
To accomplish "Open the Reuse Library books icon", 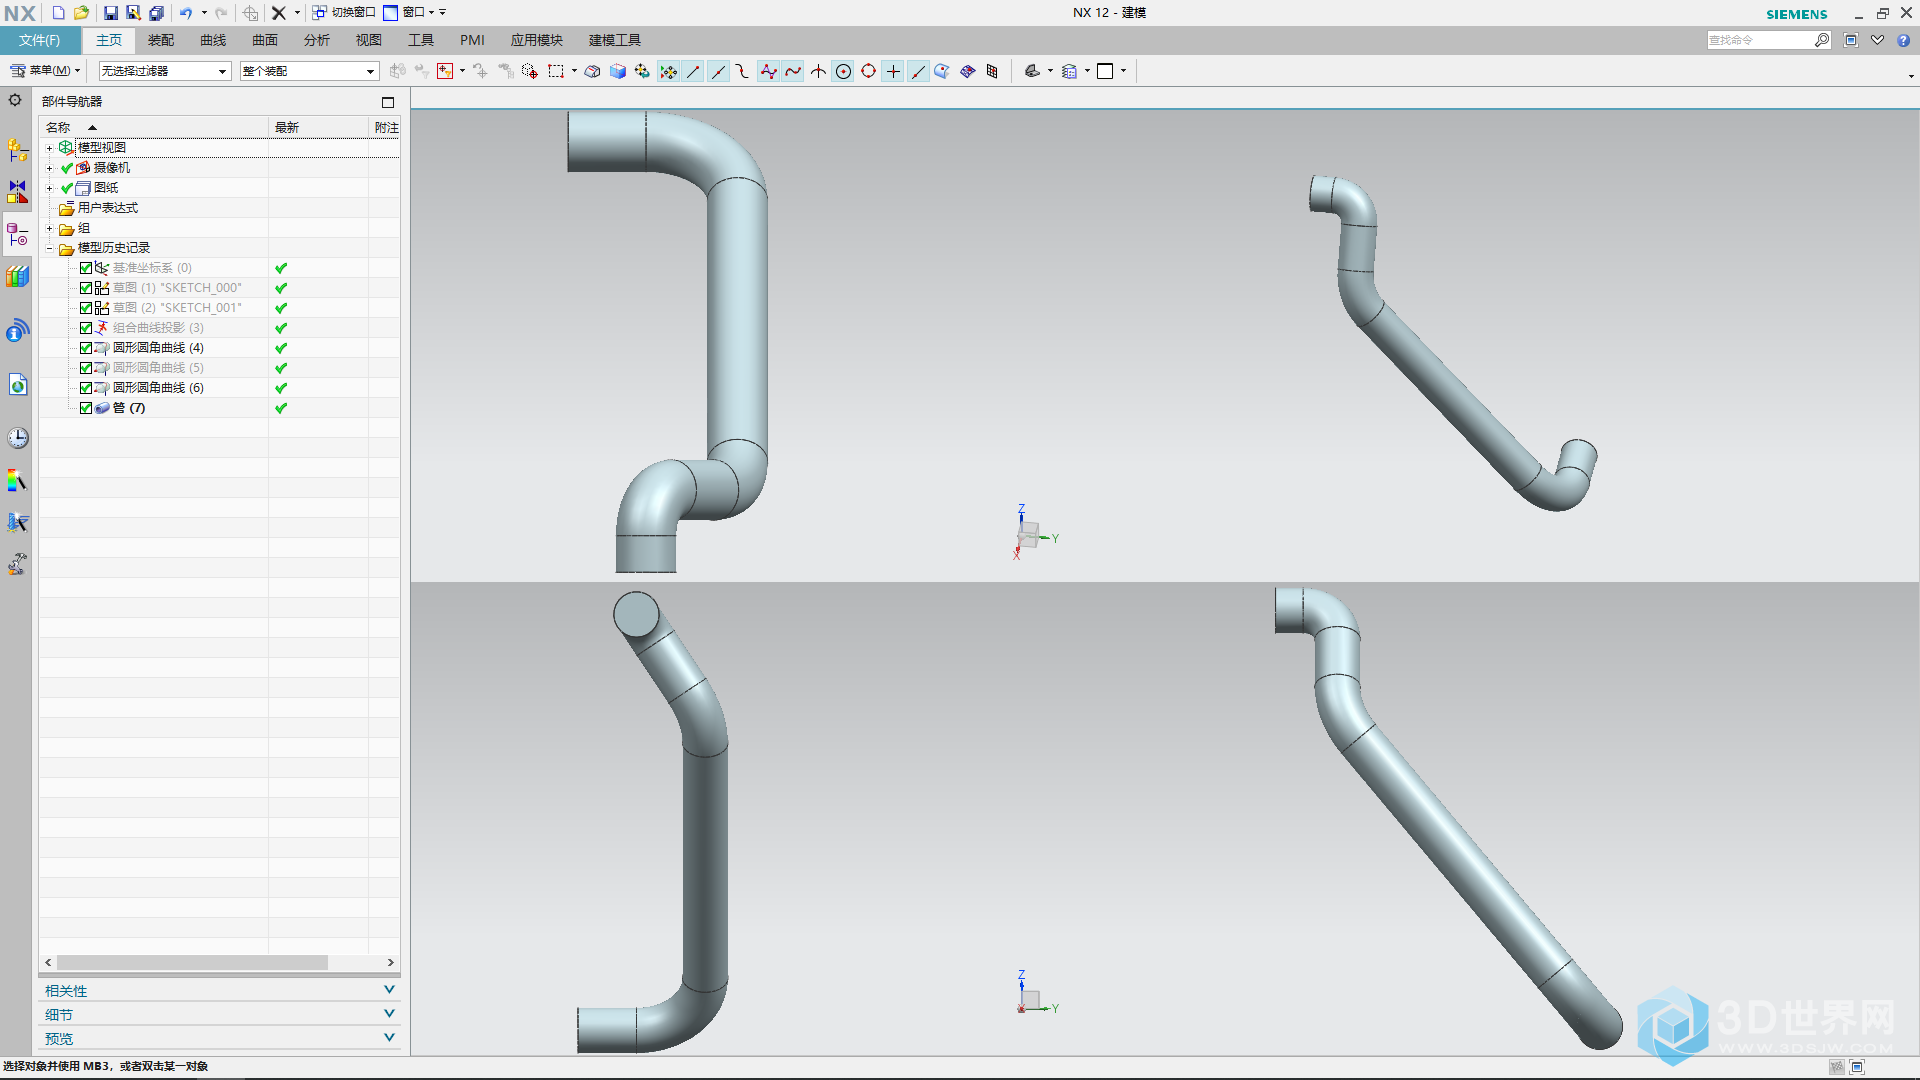I will pos(18,276).
